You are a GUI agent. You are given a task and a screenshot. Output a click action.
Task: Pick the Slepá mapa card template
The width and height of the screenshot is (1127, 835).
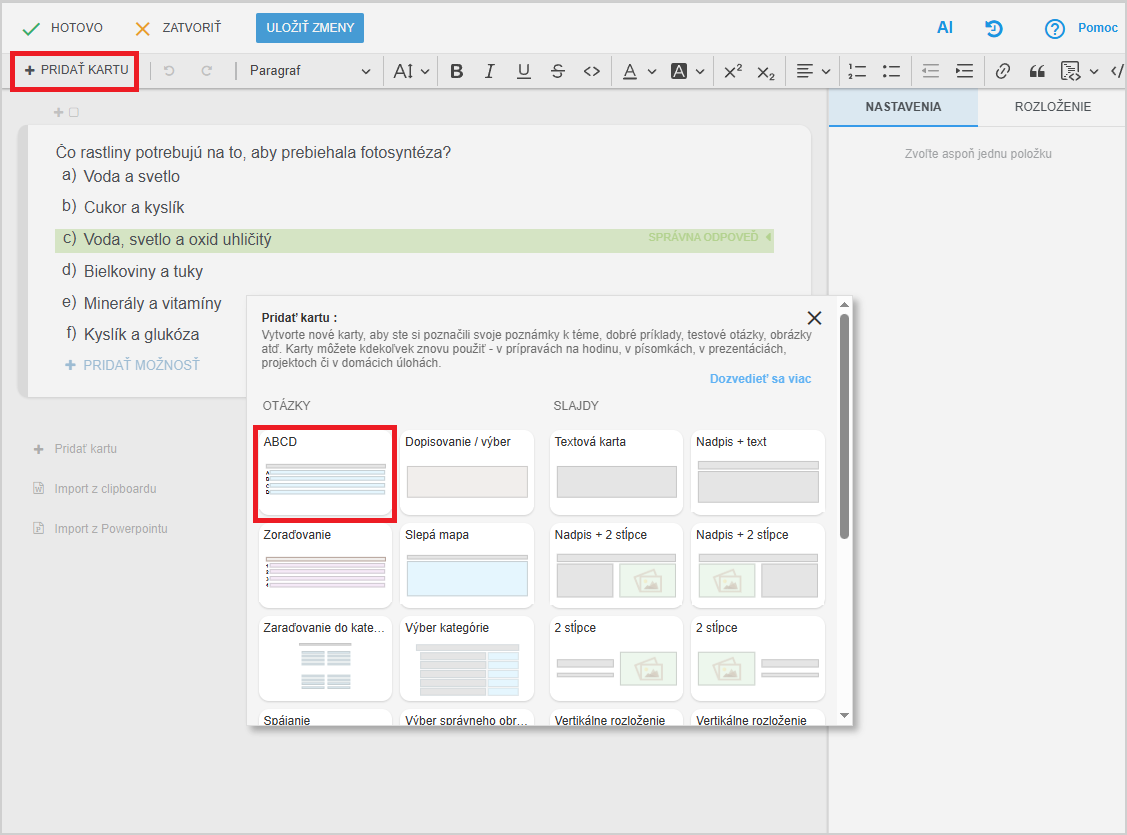click(467, 565)
